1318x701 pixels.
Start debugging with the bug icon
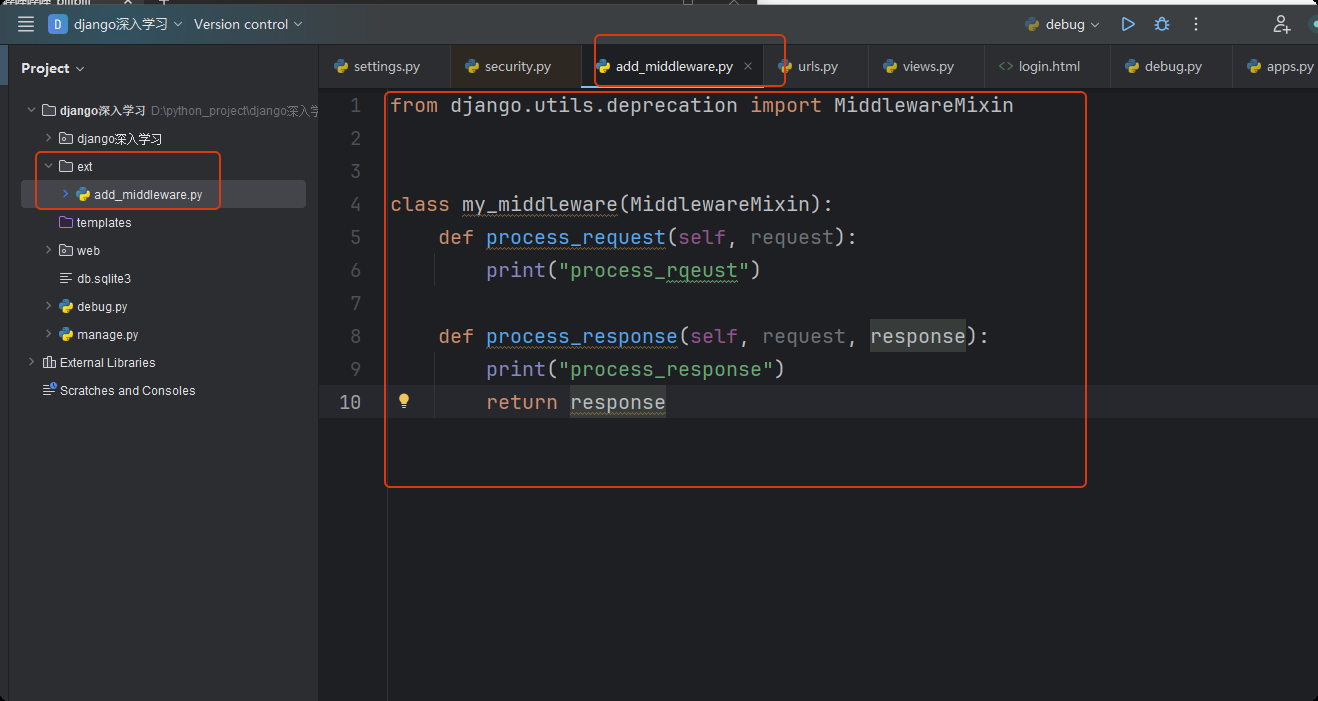click(x=1162, y=24)
